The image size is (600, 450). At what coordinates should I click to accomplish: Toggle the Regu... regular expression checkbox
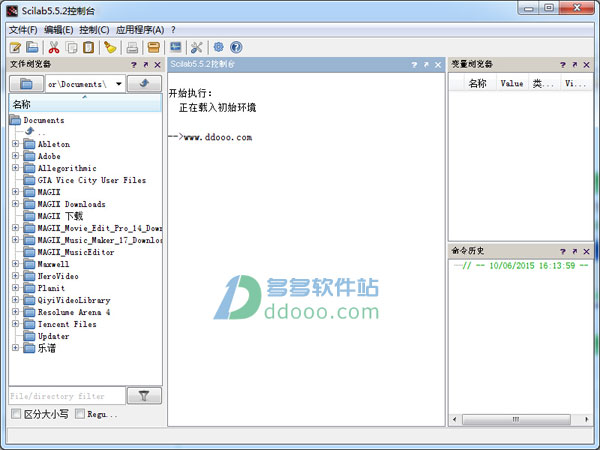click(x=80, y=414)
